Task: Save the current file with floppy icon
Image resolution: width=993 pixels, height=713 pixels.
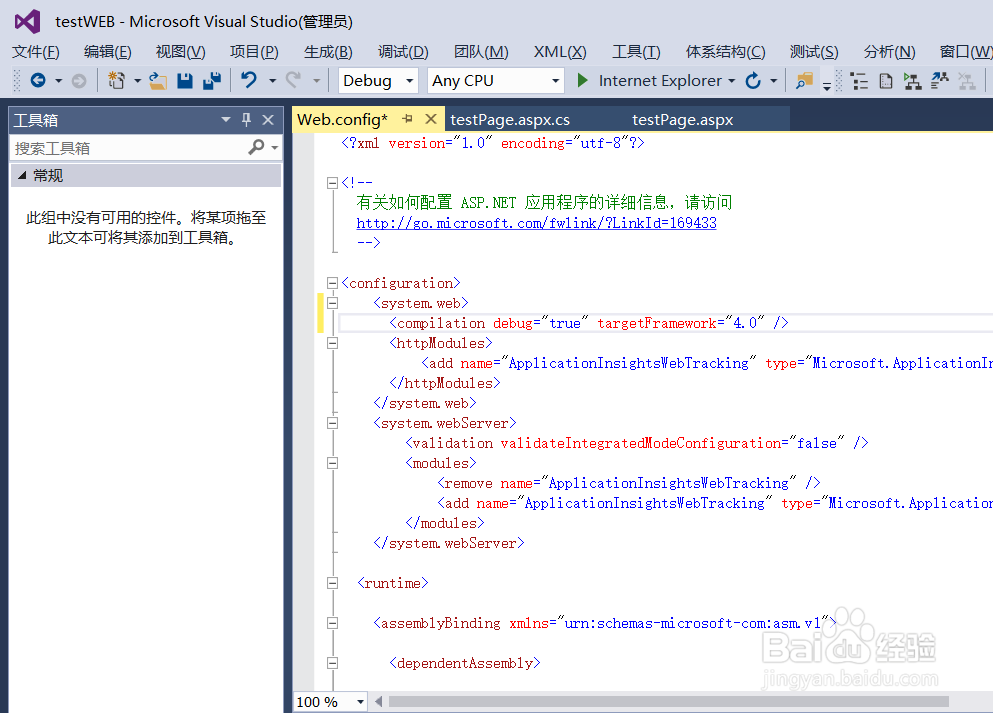Action: tap(184, 80)
